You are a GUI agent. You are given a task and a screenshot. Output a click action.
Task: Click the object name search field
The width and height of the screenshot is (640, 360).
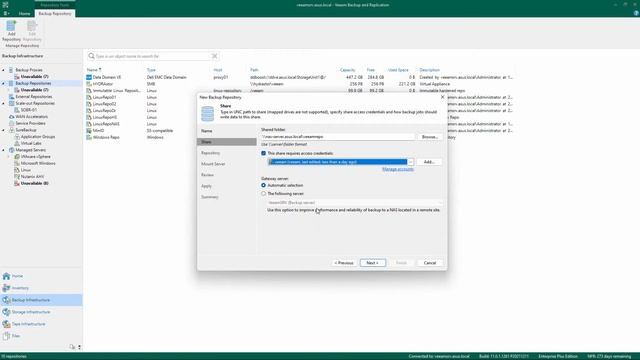coord(153,56)
